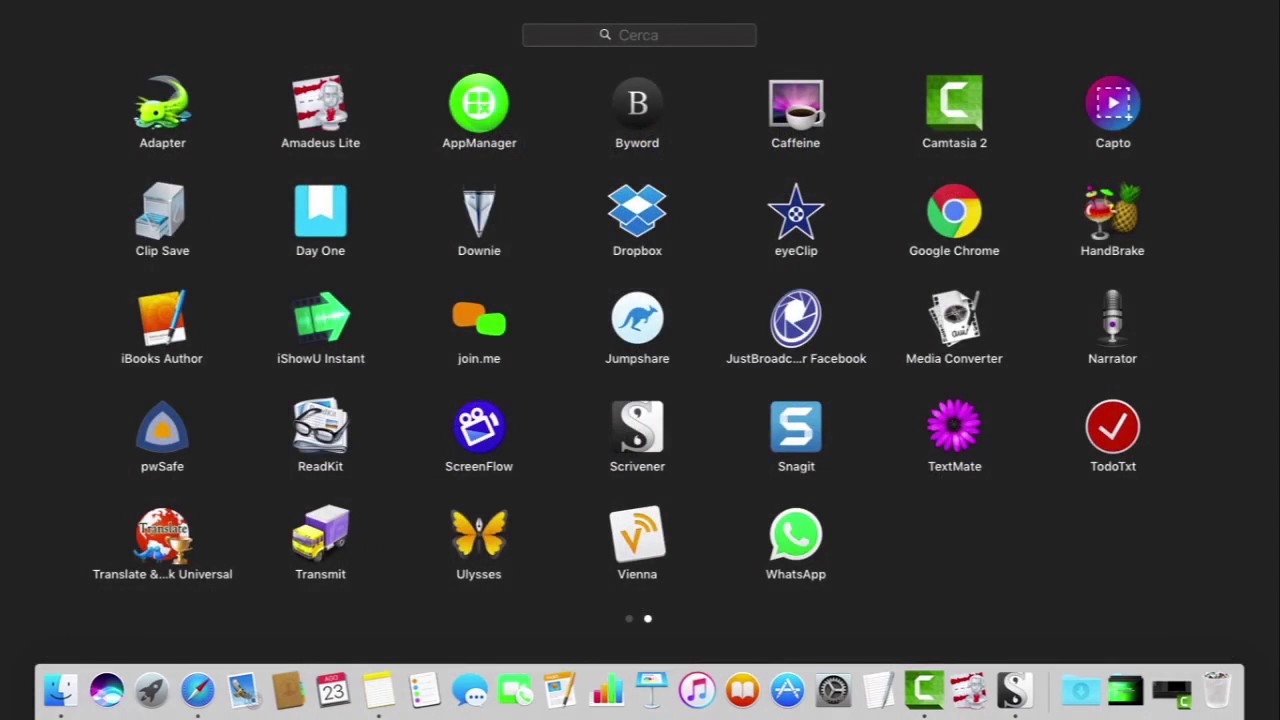
Task: Switch to the first Launchpad page dot
Action: click(x=629, y=619)
